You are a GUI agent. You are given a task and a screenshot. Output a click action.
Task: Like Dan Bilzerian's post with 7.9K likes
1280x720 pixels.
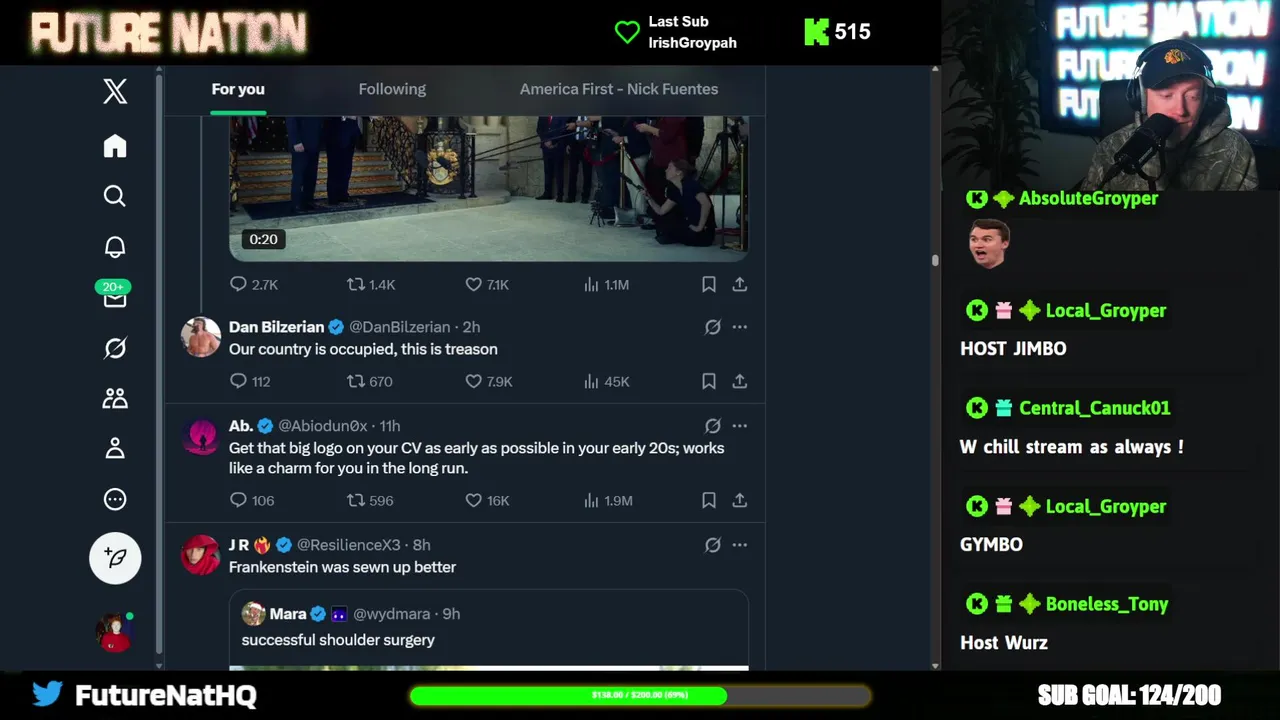tap(489, 381)
